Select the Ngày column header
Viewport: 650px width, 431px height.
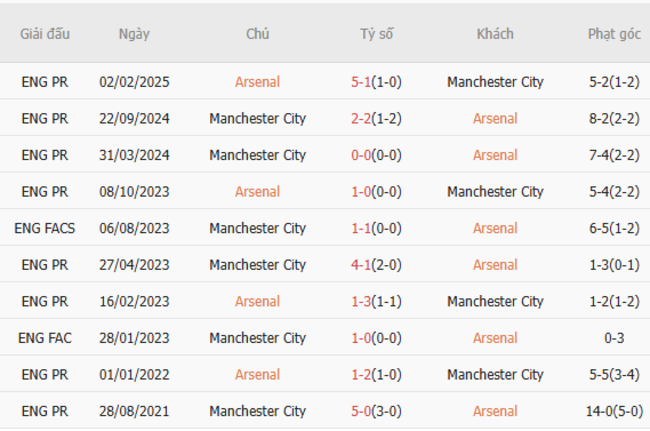[x=134, y=34]
